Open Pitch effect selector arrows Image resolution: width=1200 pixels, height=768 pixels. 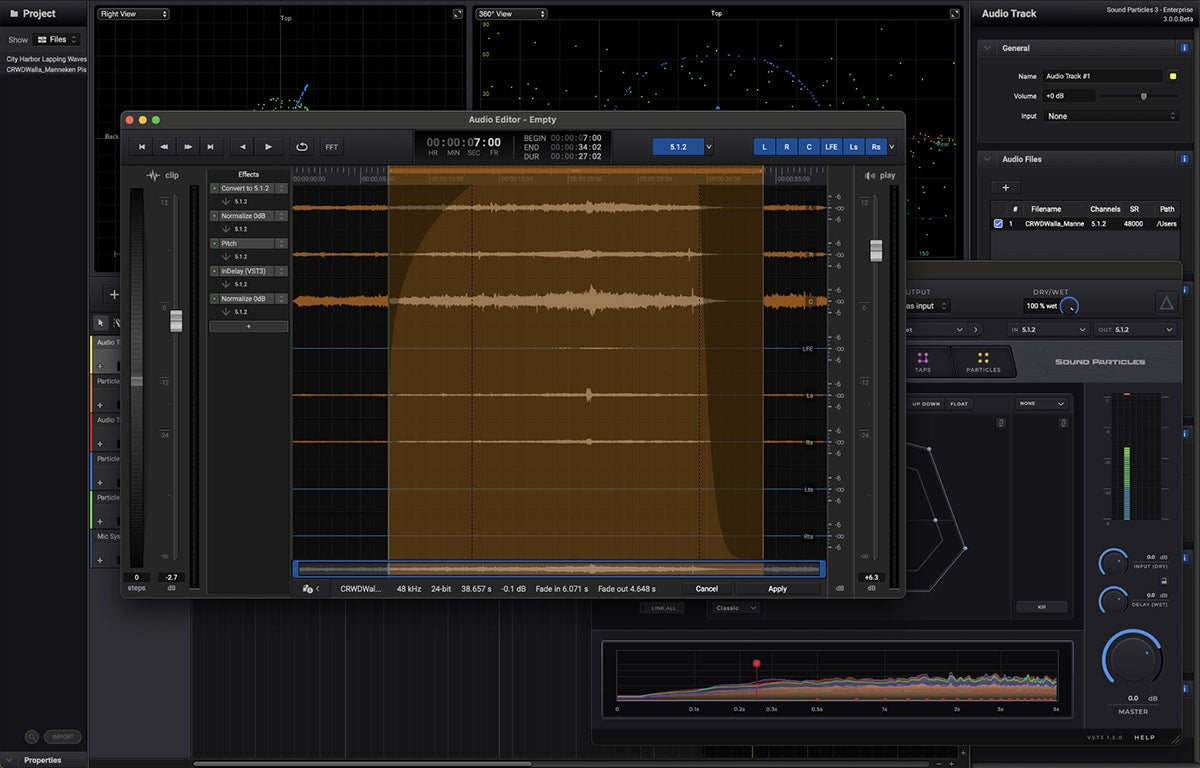click(282, 243)
